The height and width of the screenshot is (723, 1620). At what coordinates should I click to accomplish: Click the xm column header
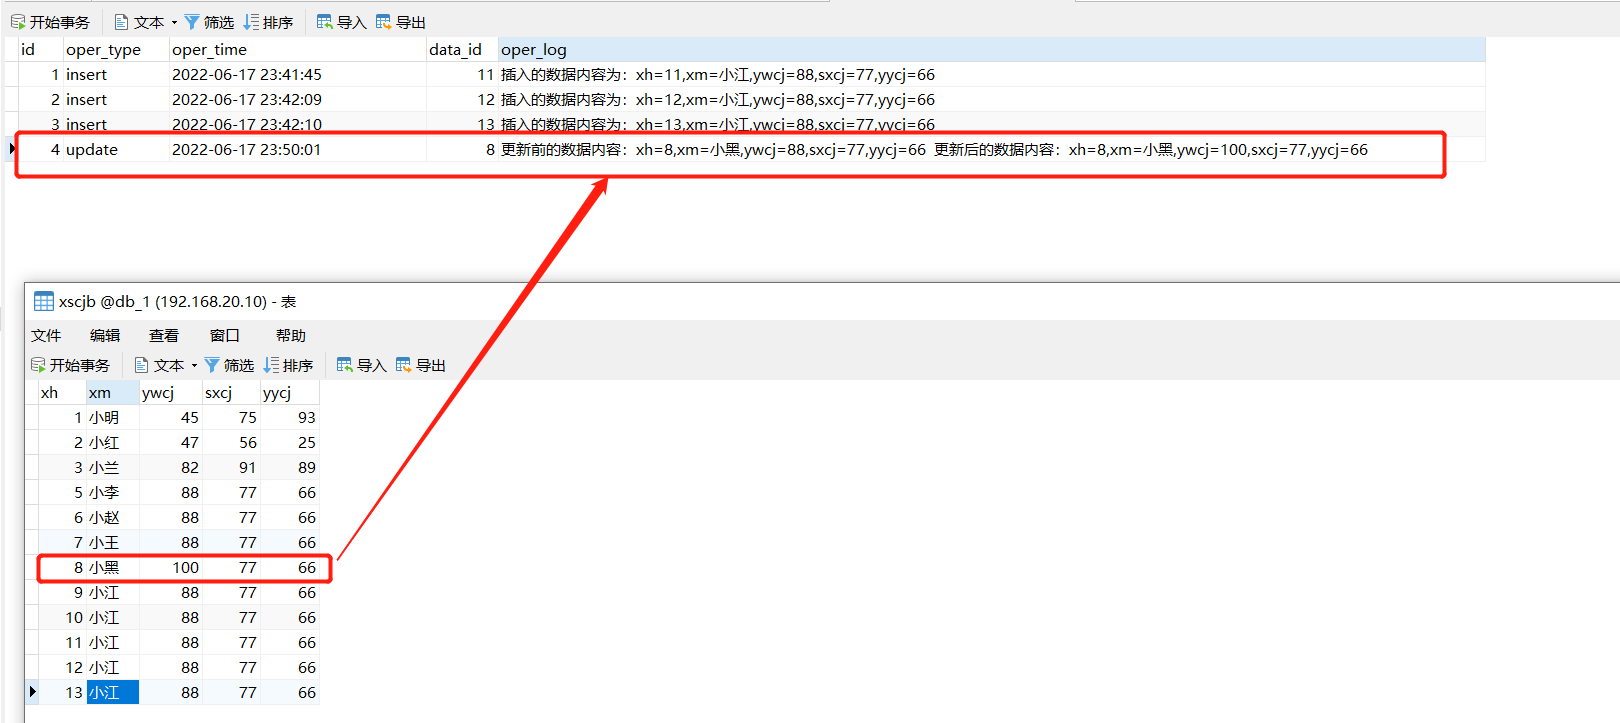point(113,393)
